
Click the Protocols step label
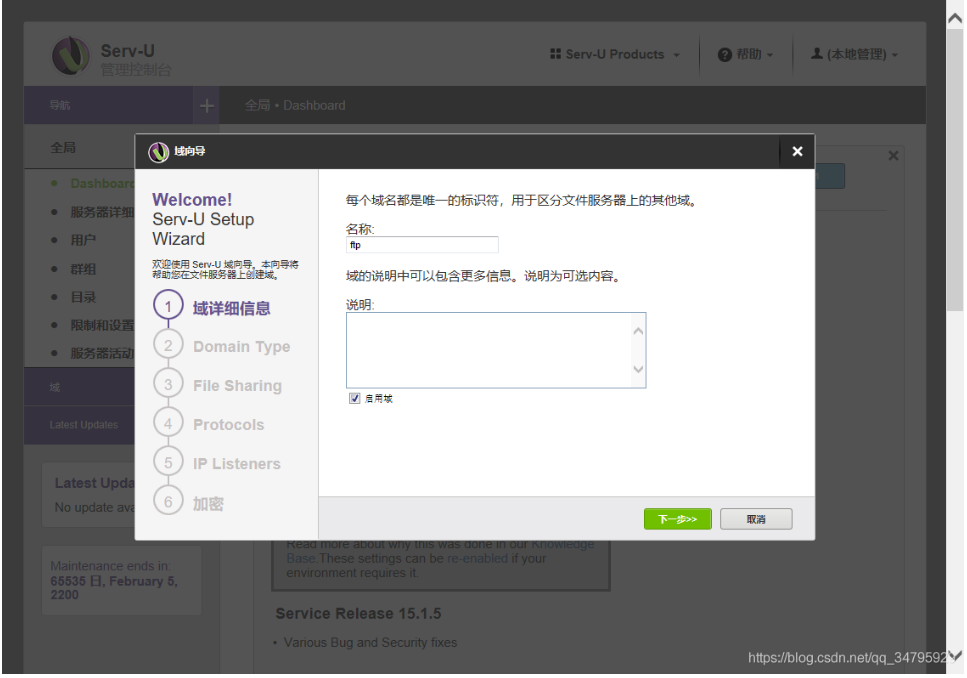click(228, 425)
